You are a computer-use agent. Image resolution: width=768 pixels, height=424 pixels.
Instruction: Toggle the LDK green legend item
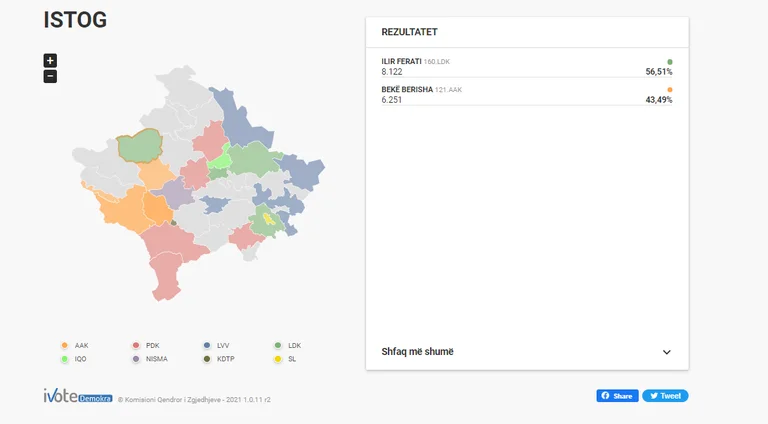click(288, 346)
